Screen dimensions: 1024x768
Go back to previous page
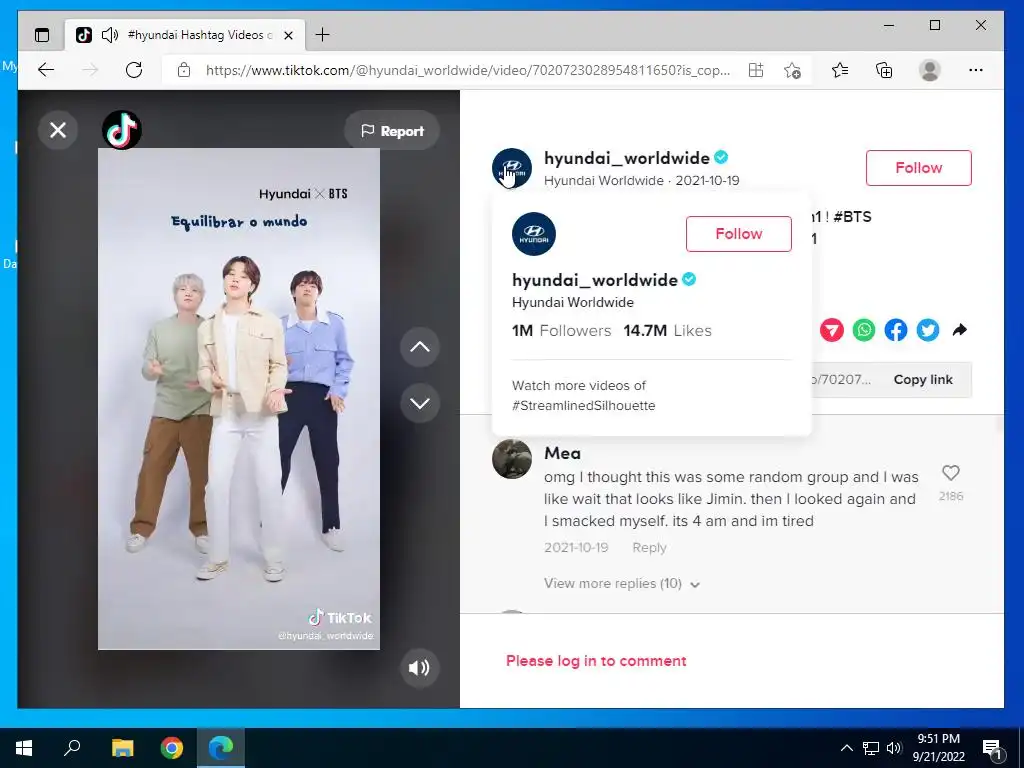pyautogui.click(x=46, y=70)
